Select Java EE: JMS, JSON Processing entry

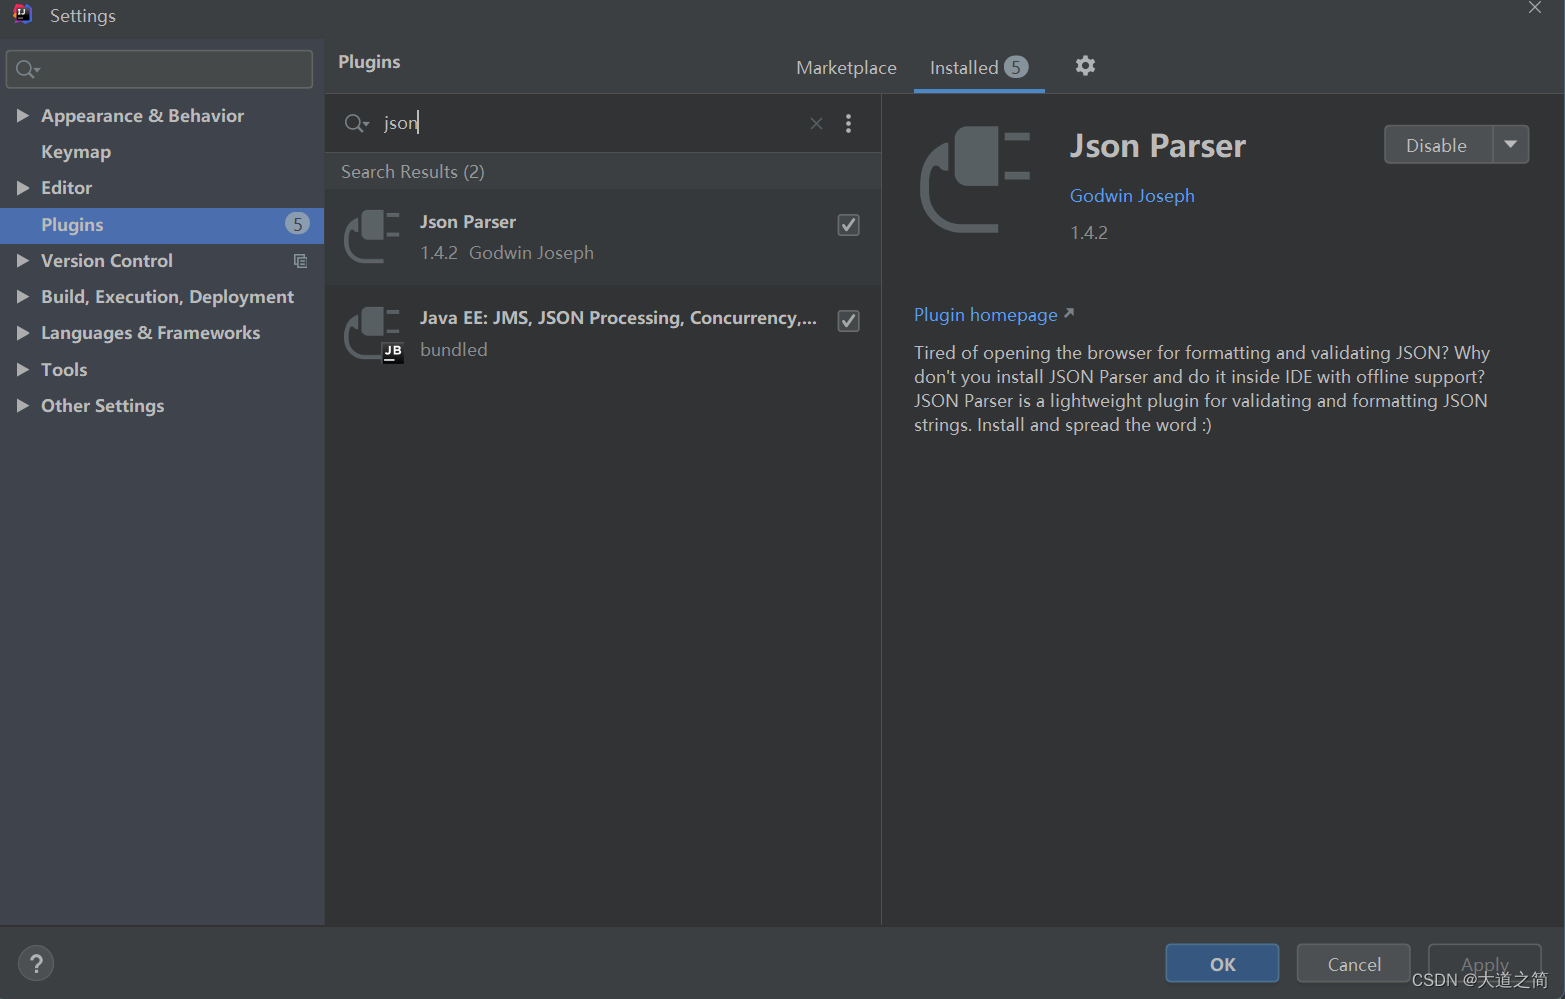coord(603,333)
